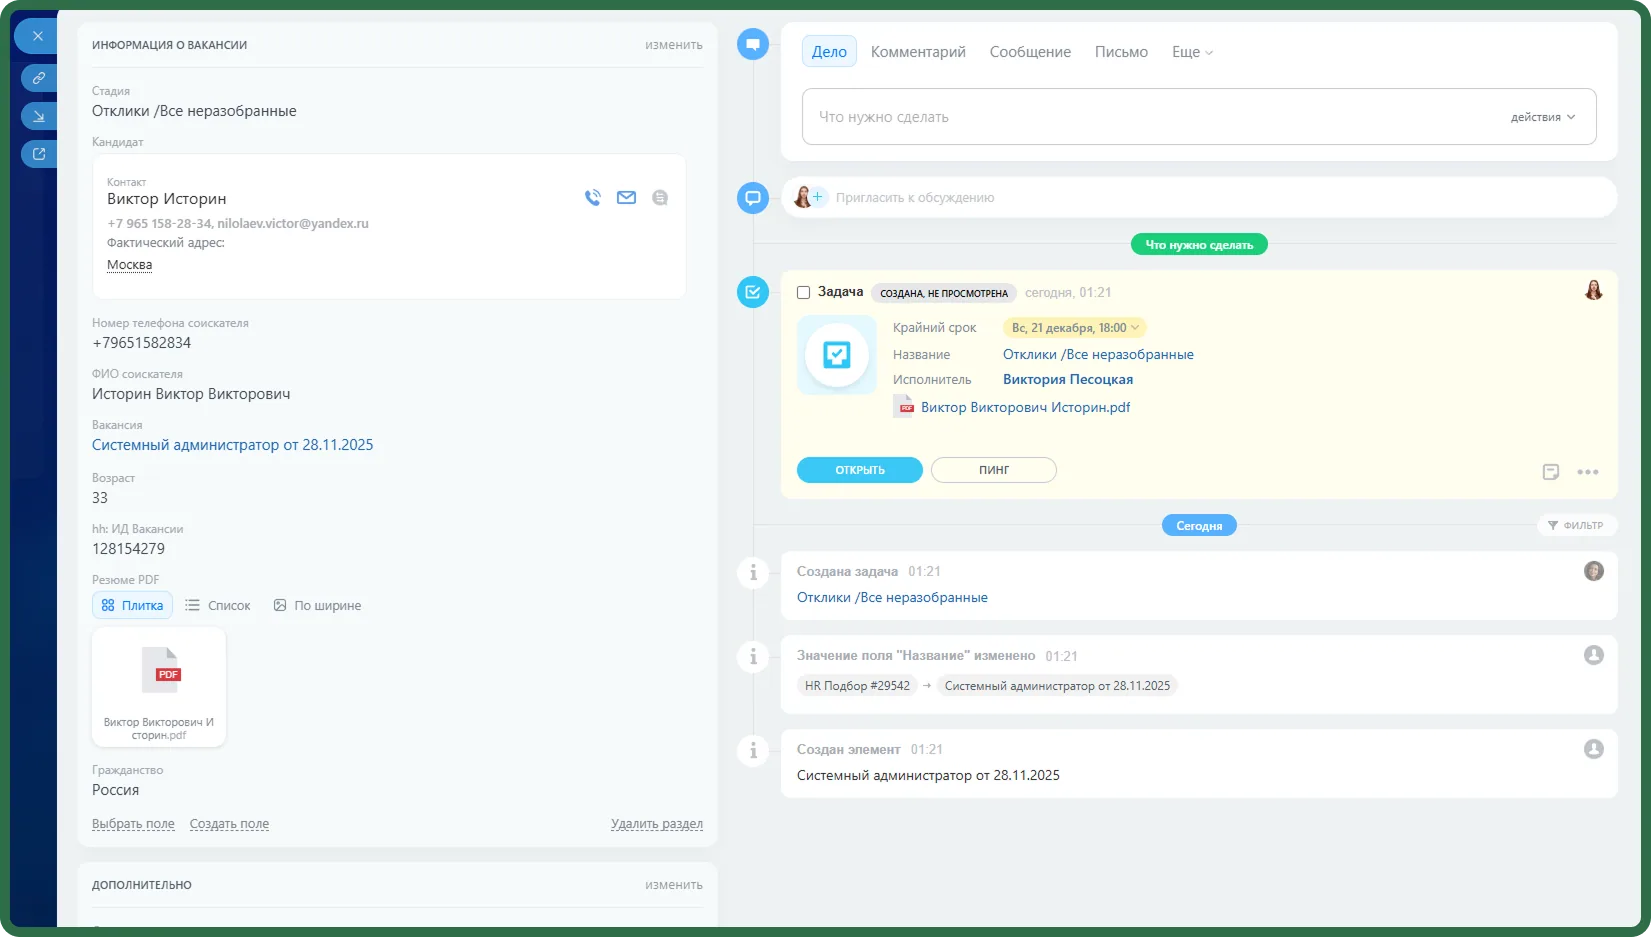The image size is (1651, 937).
Task: Open chat with contact via message icon
Action: pyautogui.click(x=660, y=198)
